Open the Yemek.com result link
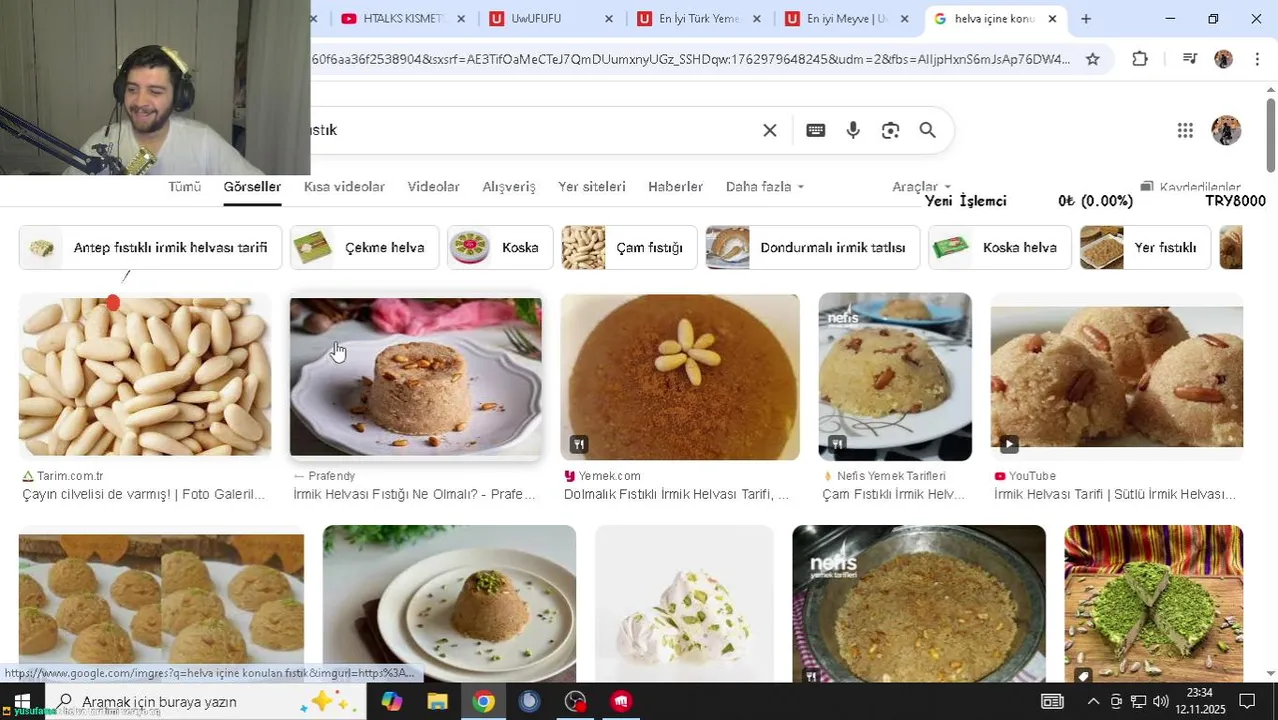 [x=676, y=494]
